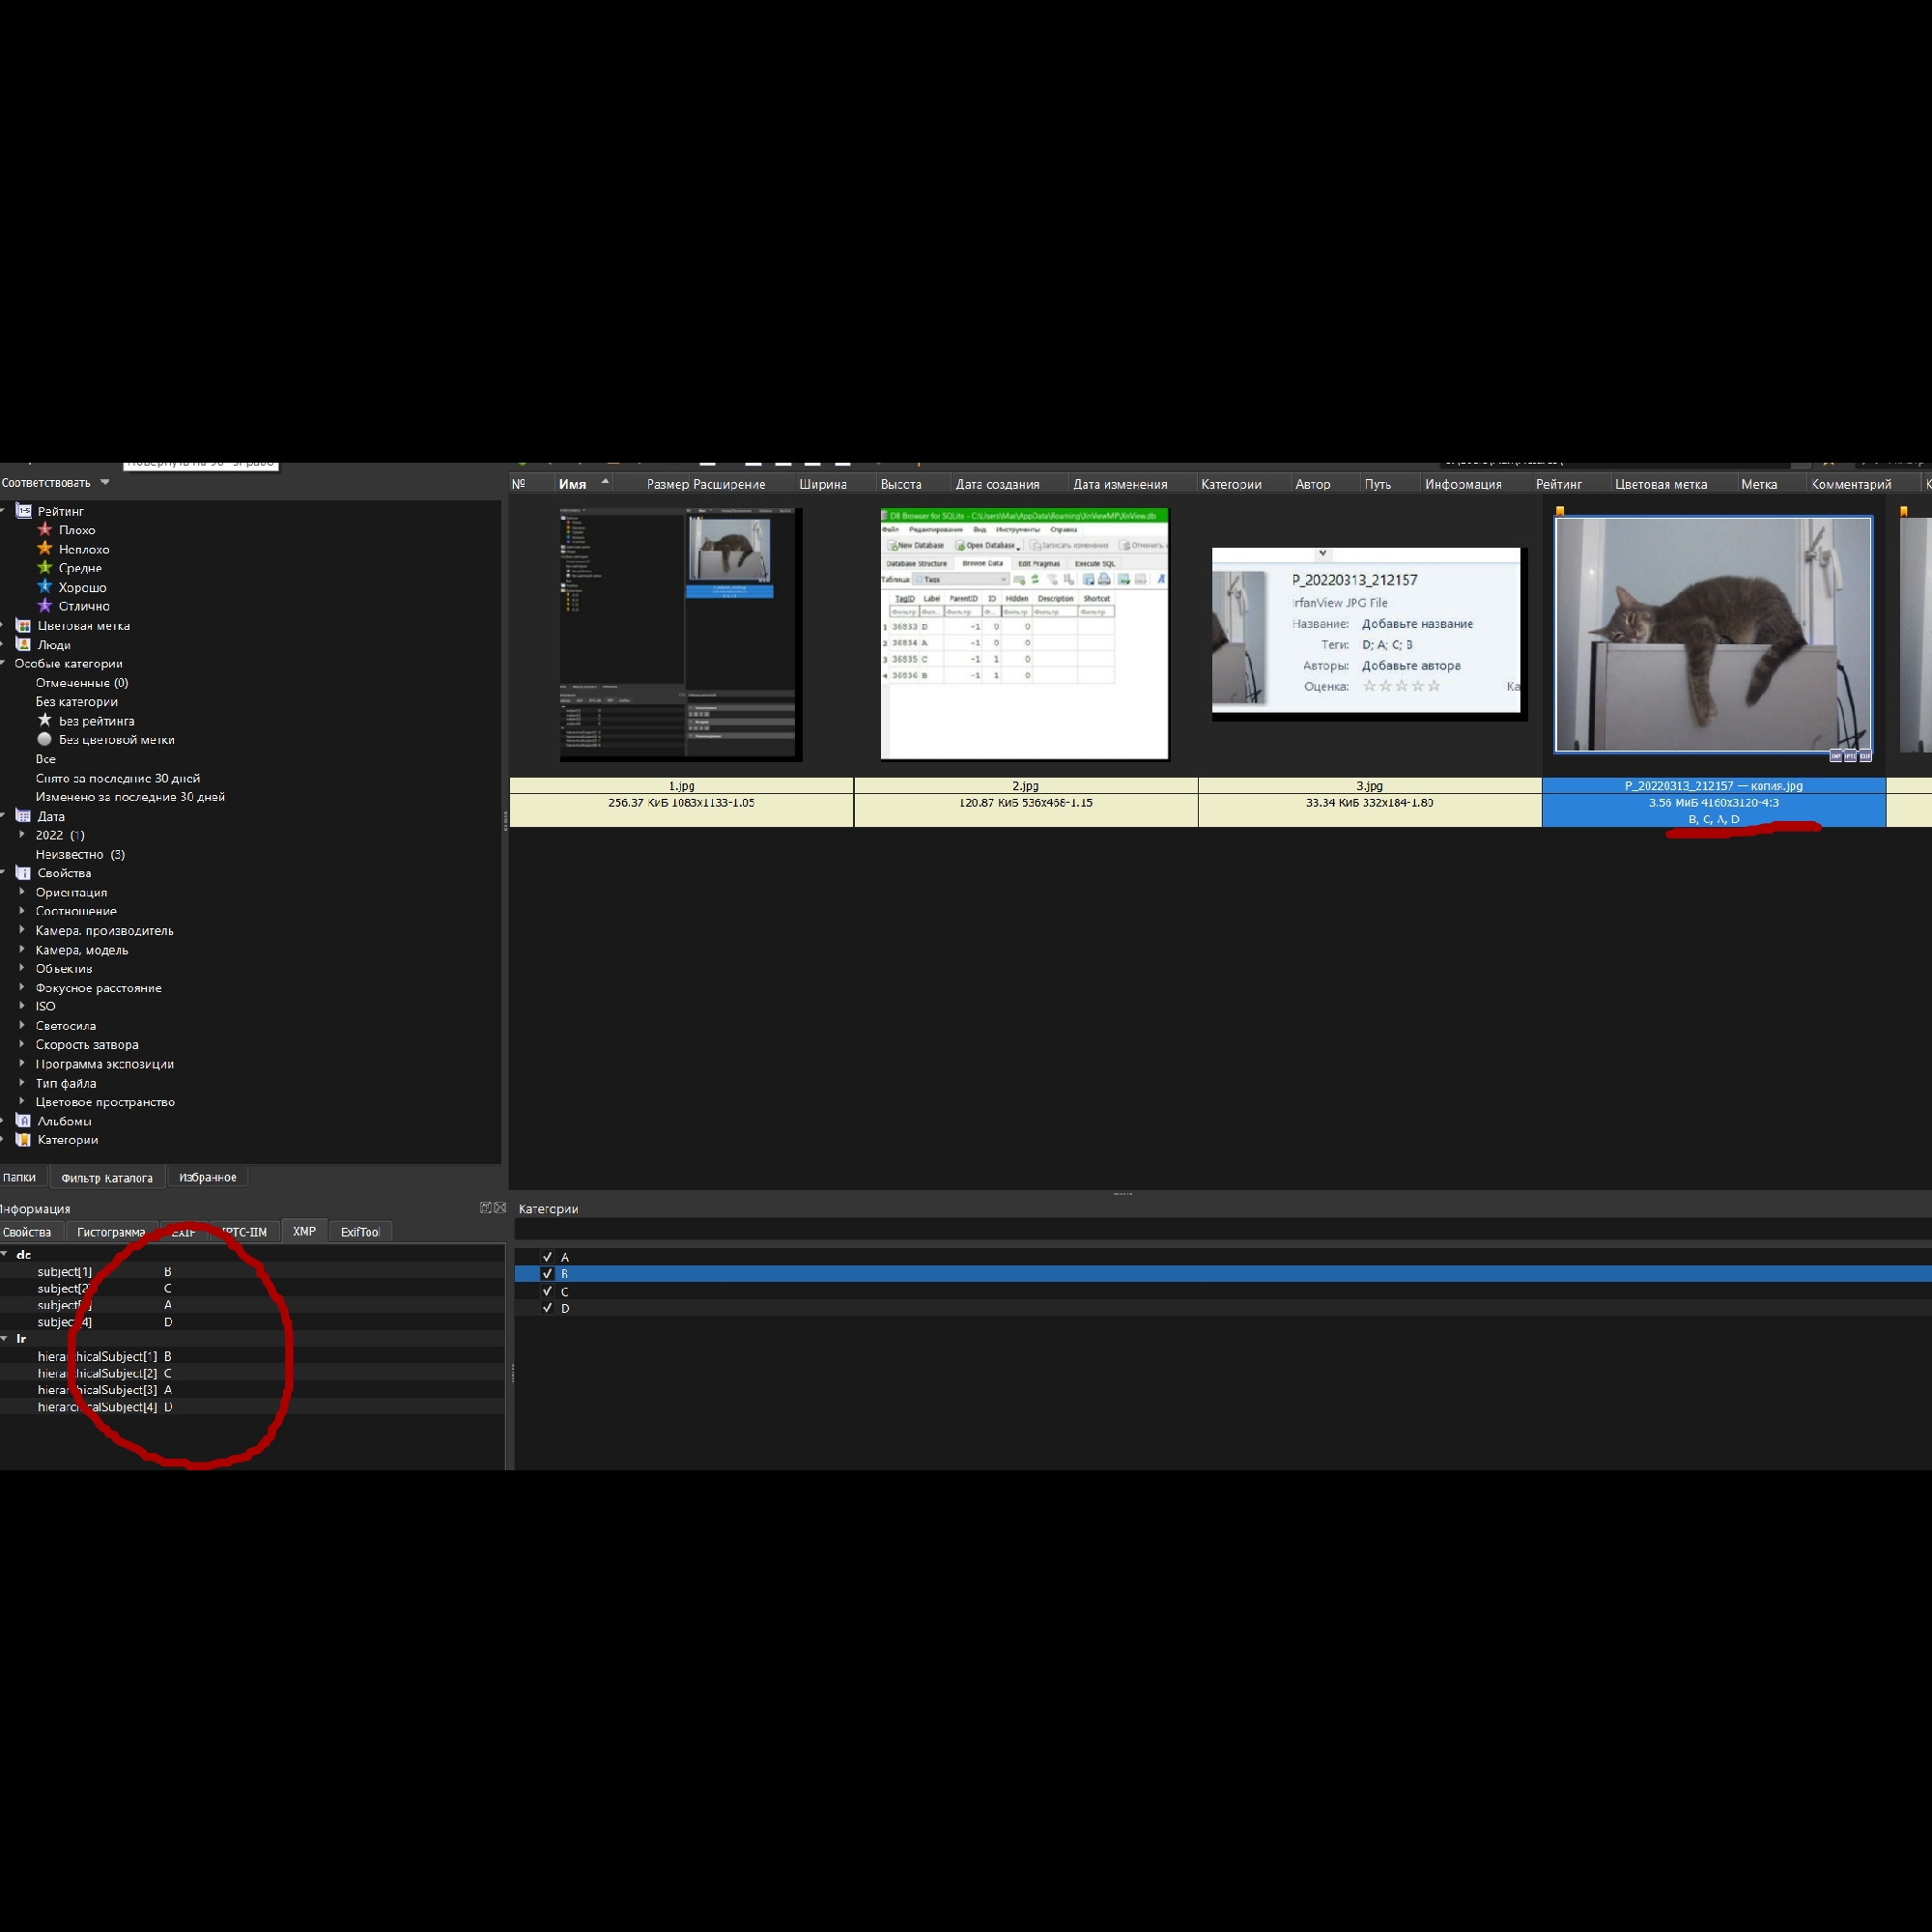The height and width of the screenshot is (1932, 1932).
Task: Open the 'Гистограмма' tab
Action: [110, 1232]
